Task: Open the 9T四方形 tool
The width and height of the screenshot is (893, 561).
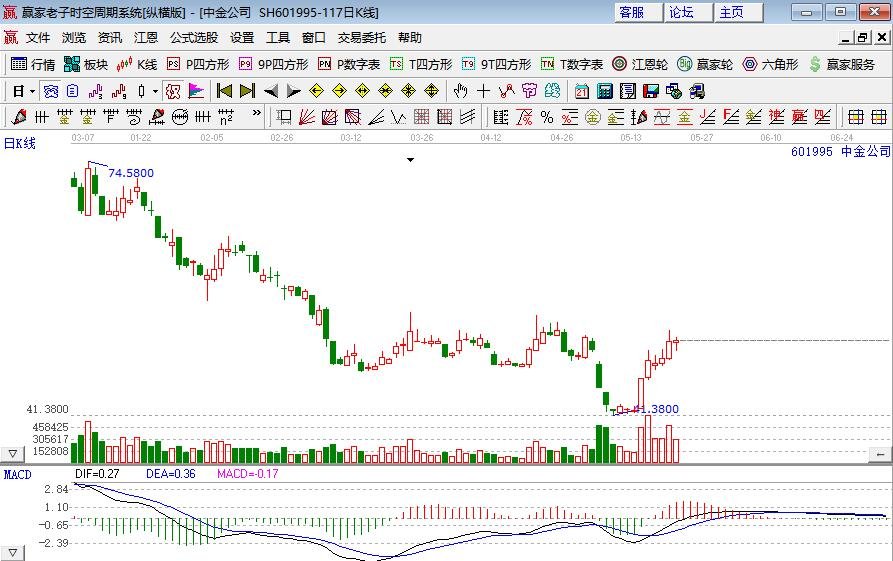Action: [496, 64]
